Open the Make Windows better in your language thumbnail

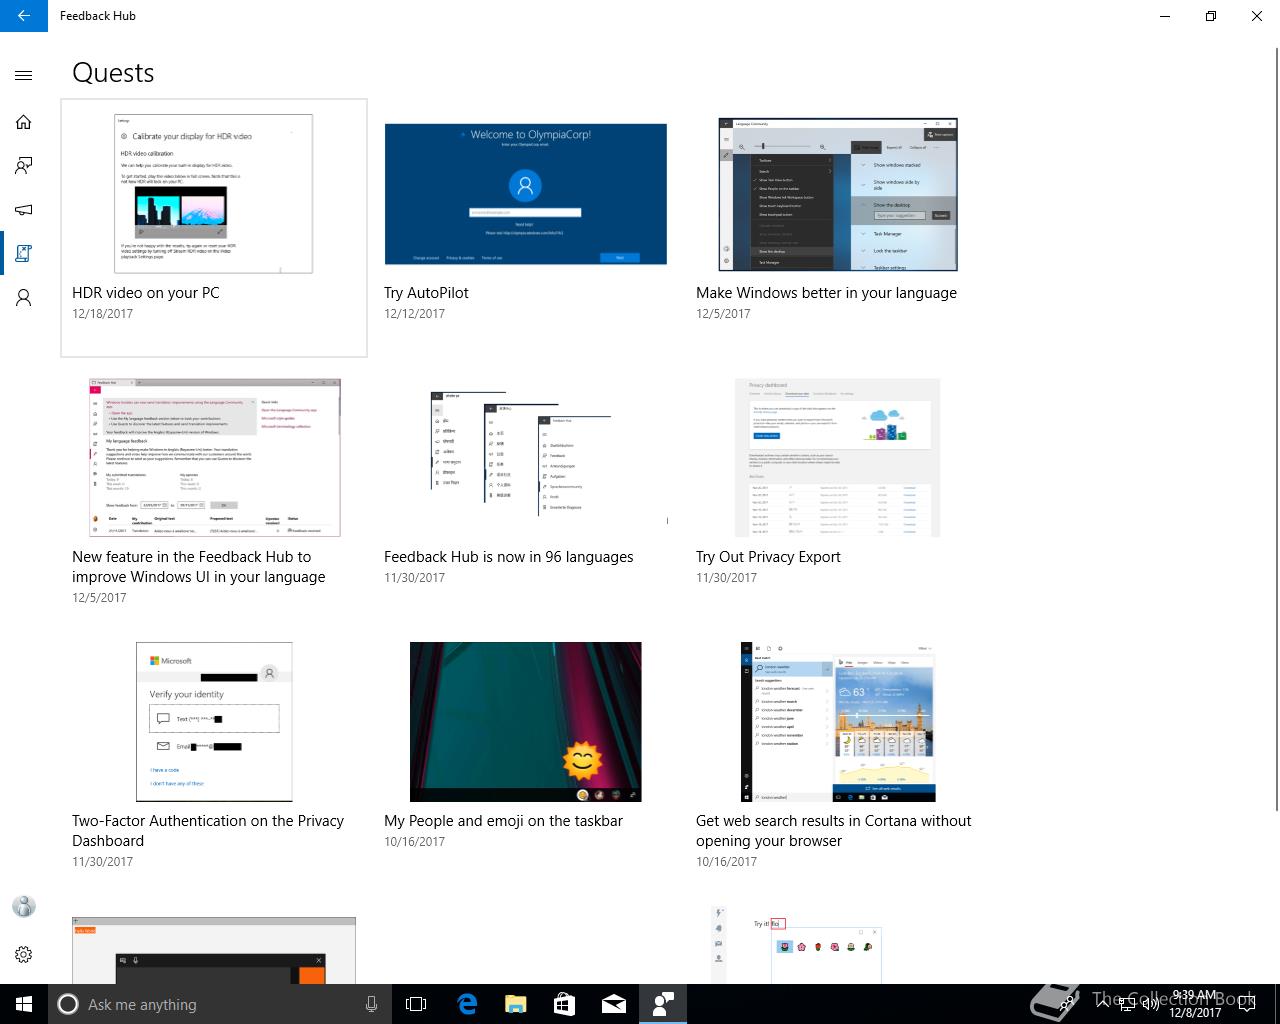[838, 194]
